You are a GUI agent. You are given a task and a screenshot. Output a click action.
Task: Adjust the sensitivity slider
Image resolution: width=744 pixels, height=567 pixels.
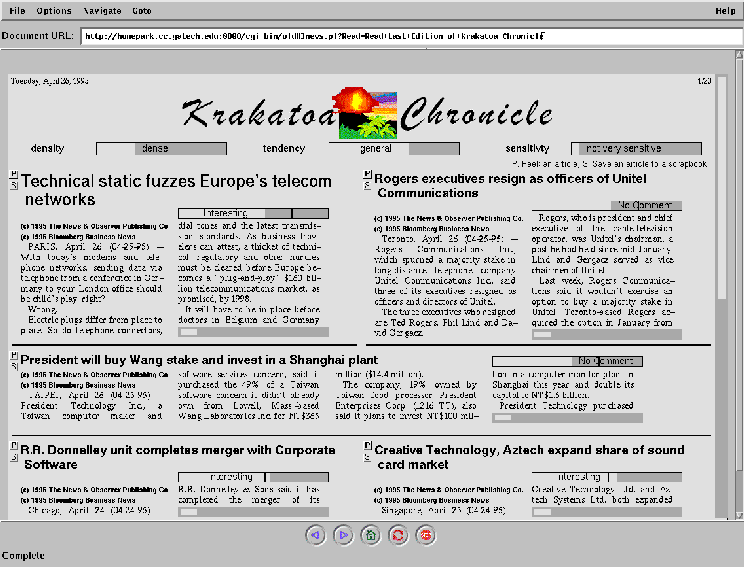[x=630, y=149]
